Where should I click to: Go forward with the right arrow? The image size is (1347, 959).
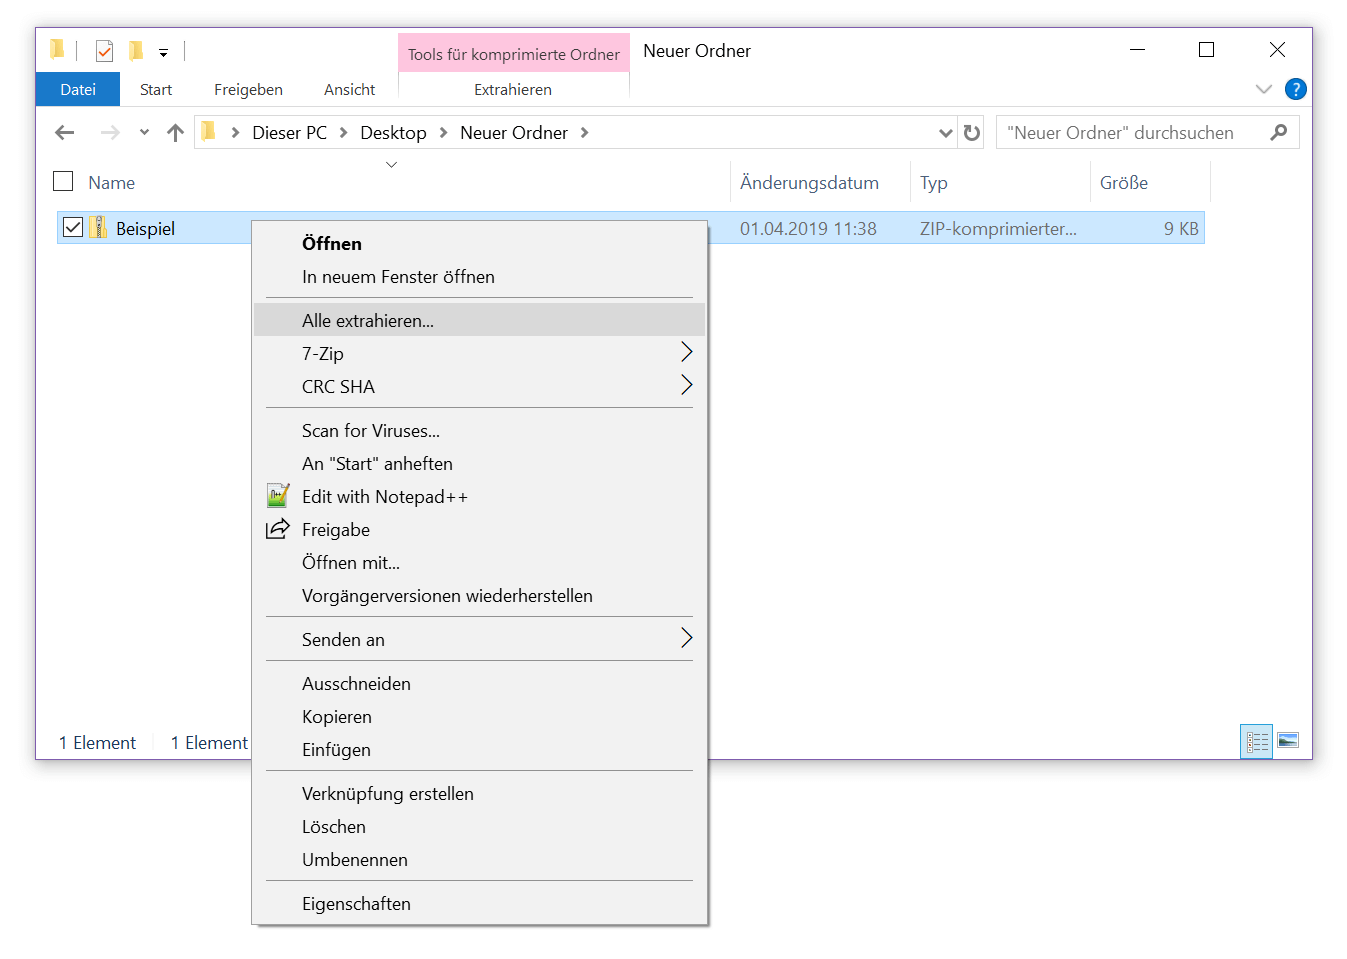(x=110, y=132)
